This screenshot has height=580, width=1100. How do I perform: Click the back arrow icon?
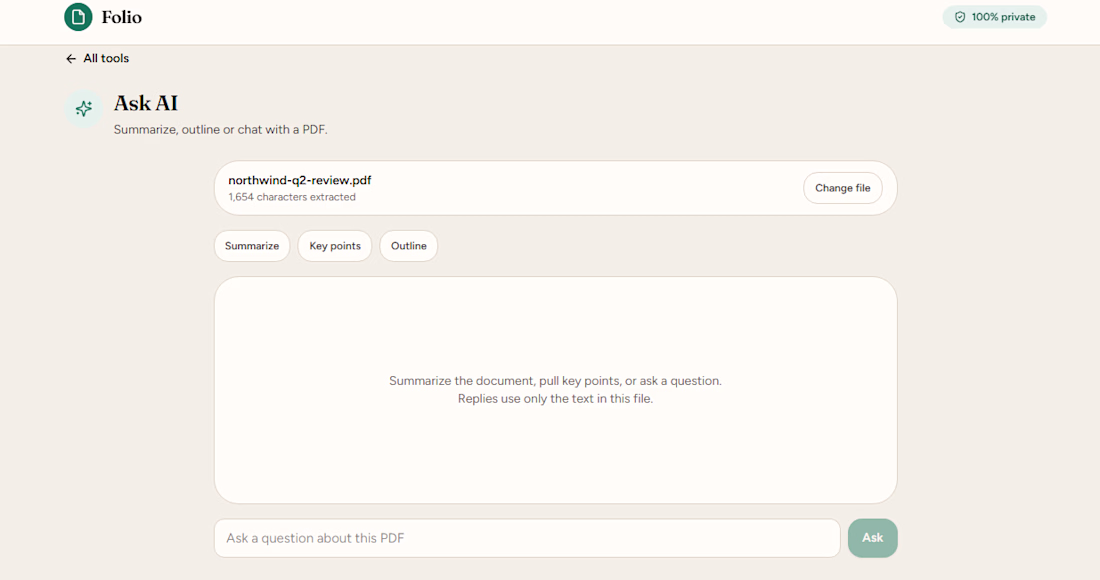pos(71,59)
